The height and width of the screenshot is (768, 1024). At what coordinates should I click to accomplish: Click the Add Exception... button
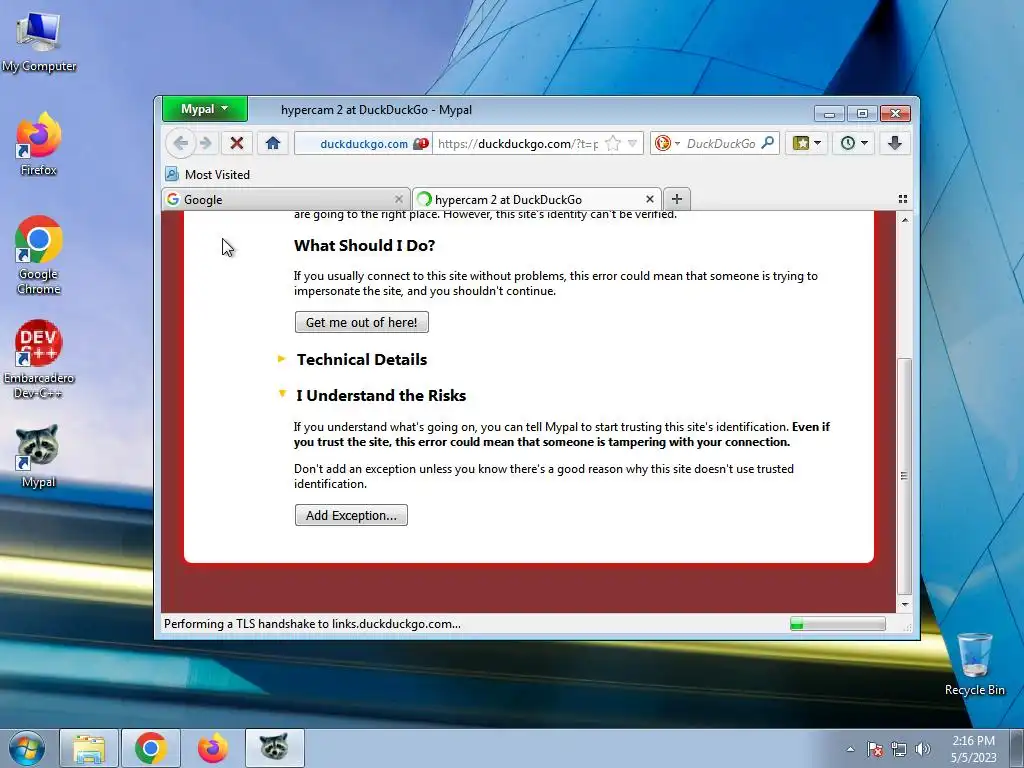click(351, 515)
